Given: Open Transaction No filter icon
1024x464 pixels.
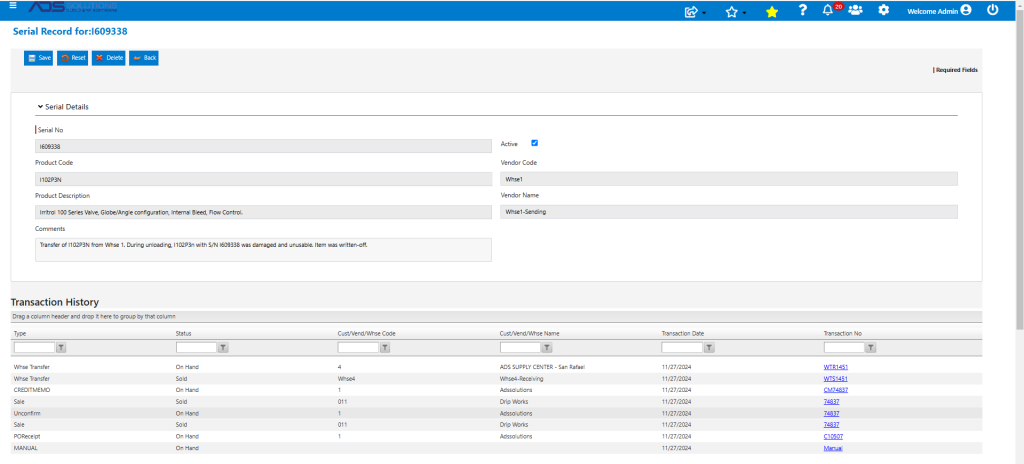Looking at the screenshot, I should 871,348.
